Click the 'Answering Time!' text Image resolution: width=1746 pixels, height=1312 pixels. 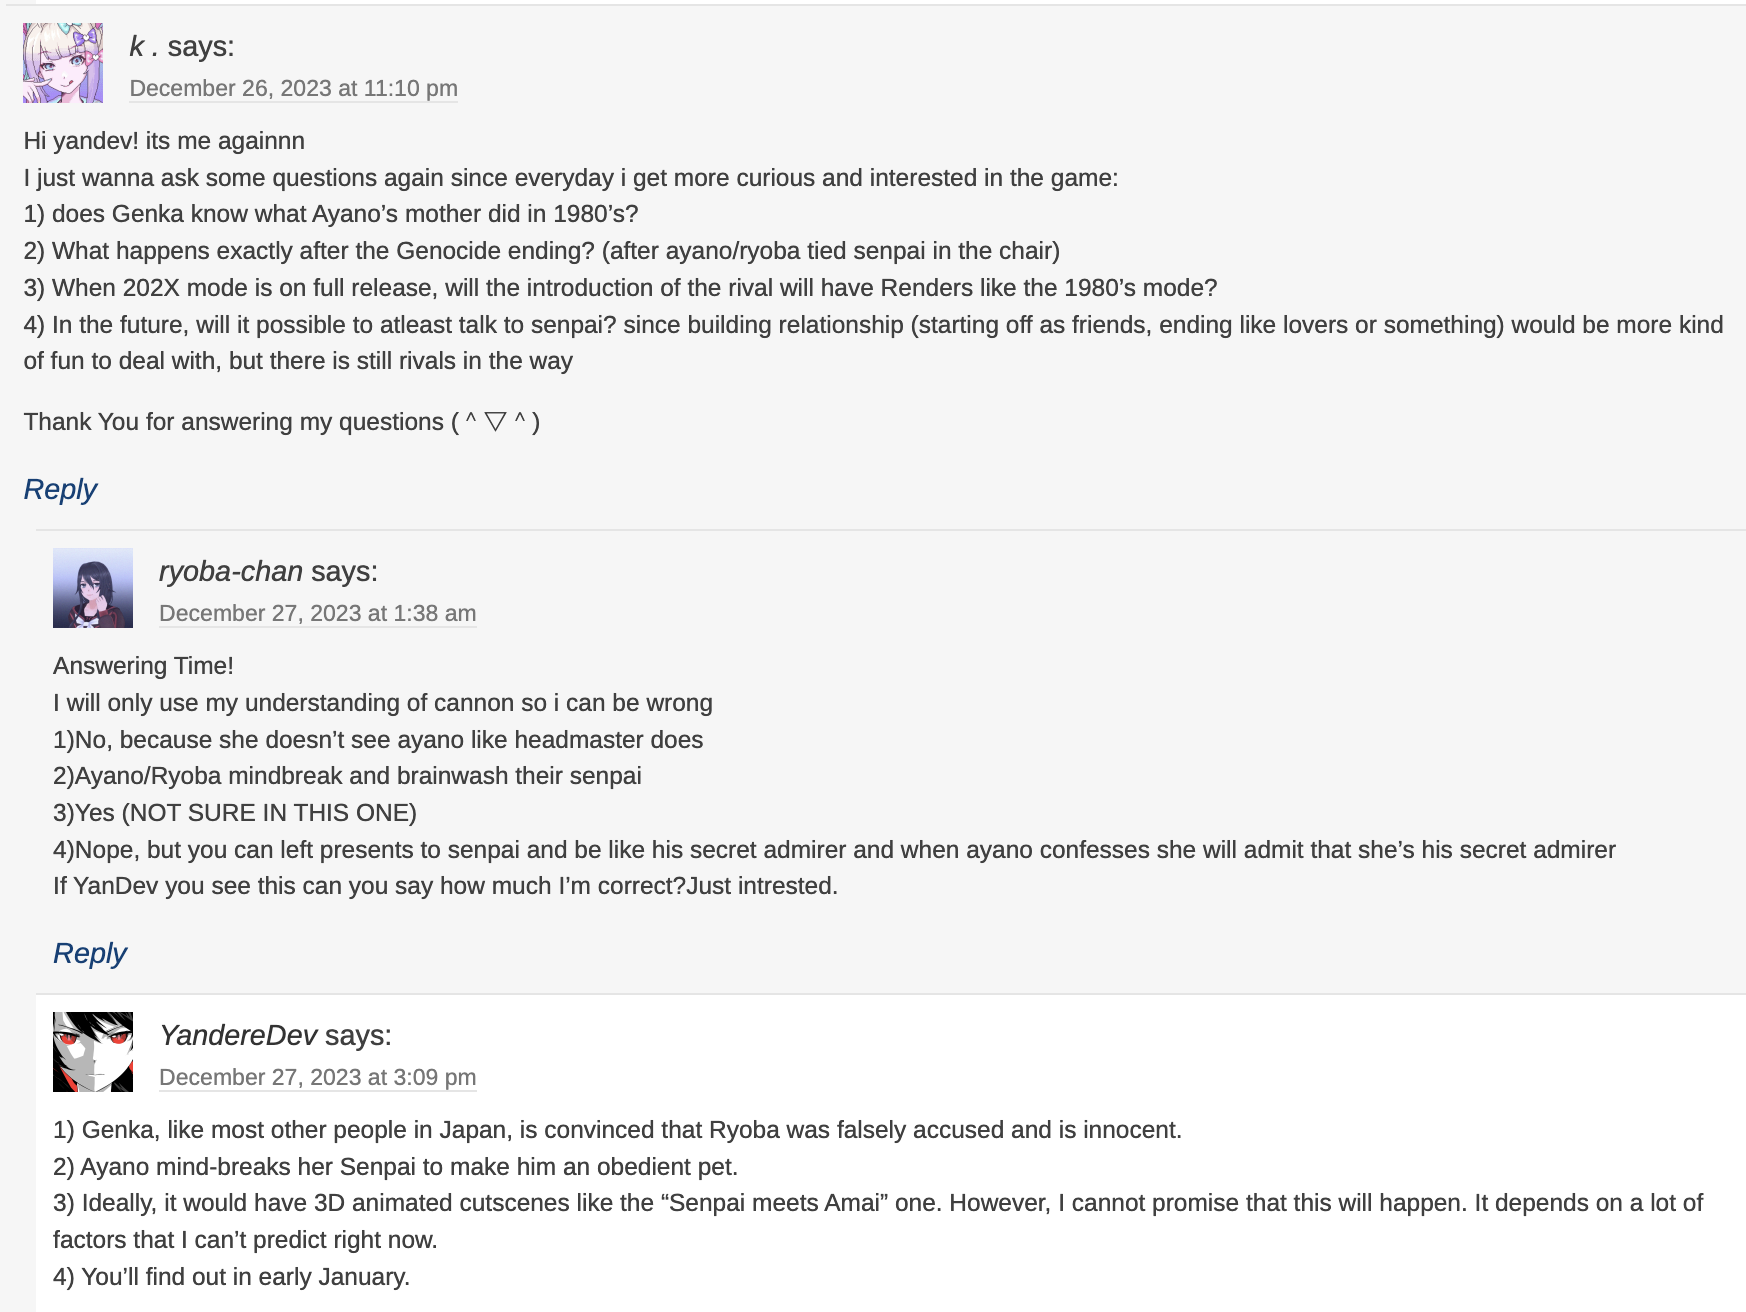point(143,666)
